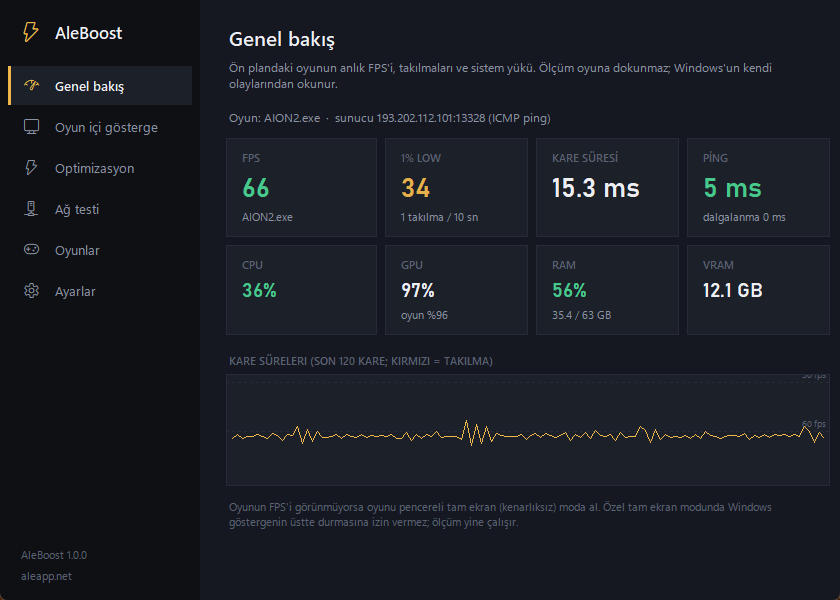
Task: Click the '35.4 / 63 GB' RAM text
Action: pos(582,315)
